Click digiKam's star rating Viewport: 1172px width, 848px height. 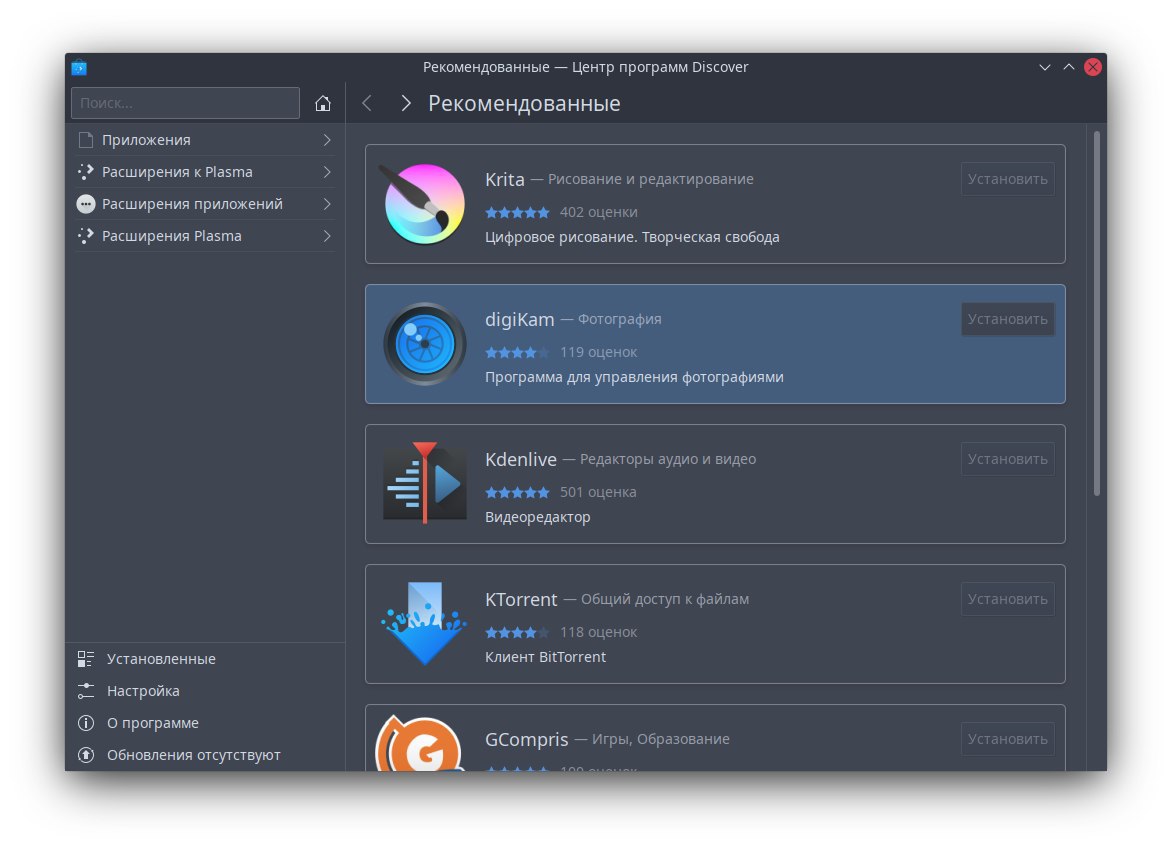[517, 352]
